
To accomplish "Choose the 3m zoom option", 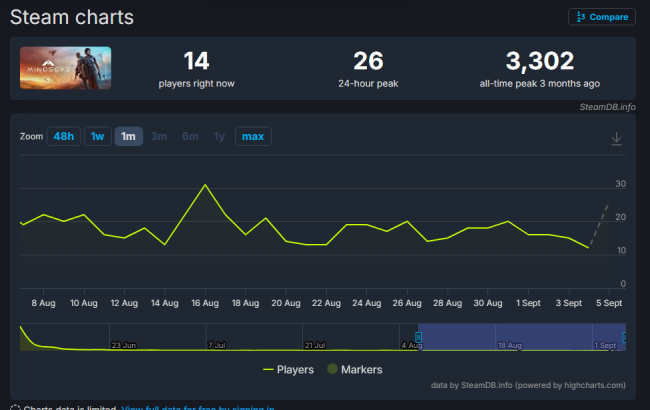I will click(159, 137).
